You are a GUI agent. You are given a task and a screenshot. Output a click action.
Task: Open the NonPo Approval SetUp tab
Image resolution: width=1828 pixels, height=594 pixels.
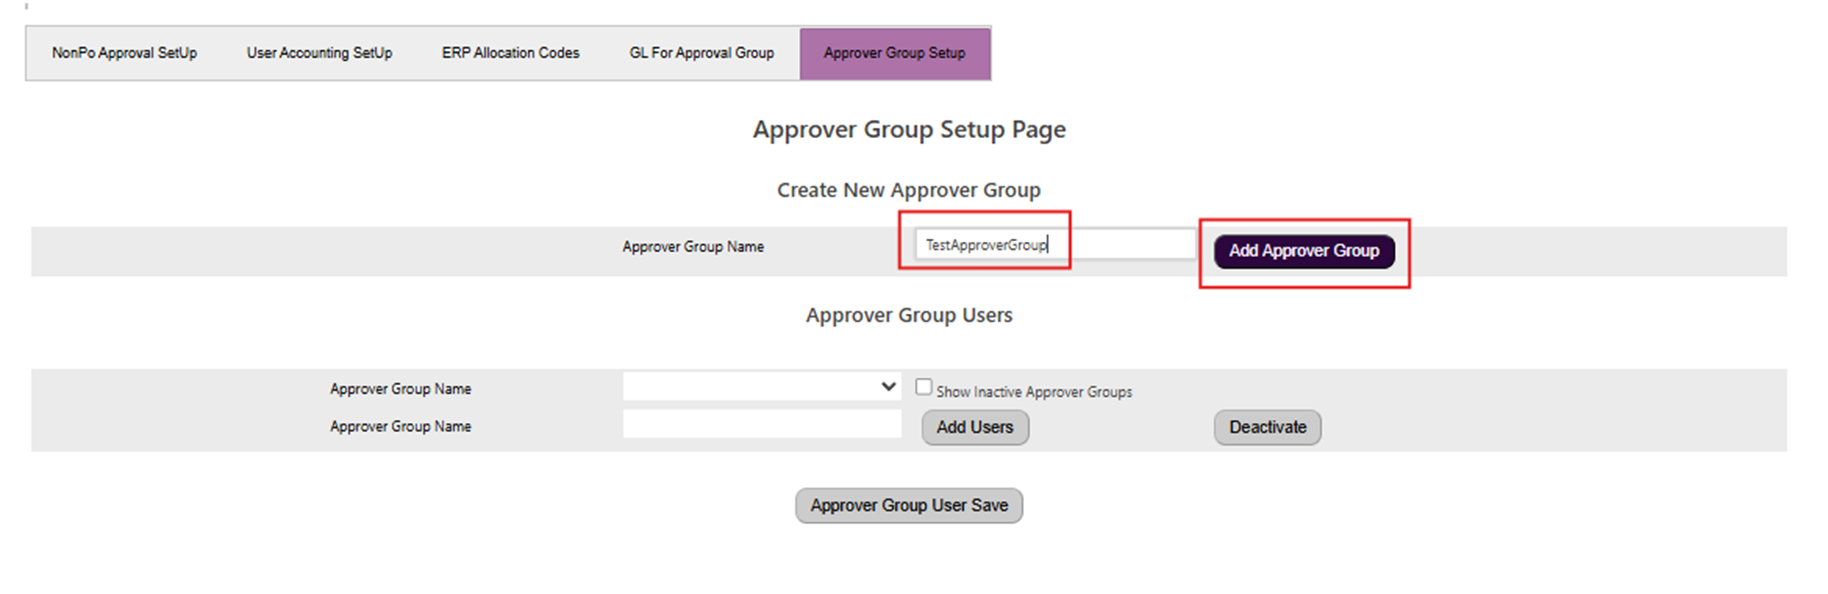pyautogui.click(x=124, y=53)
